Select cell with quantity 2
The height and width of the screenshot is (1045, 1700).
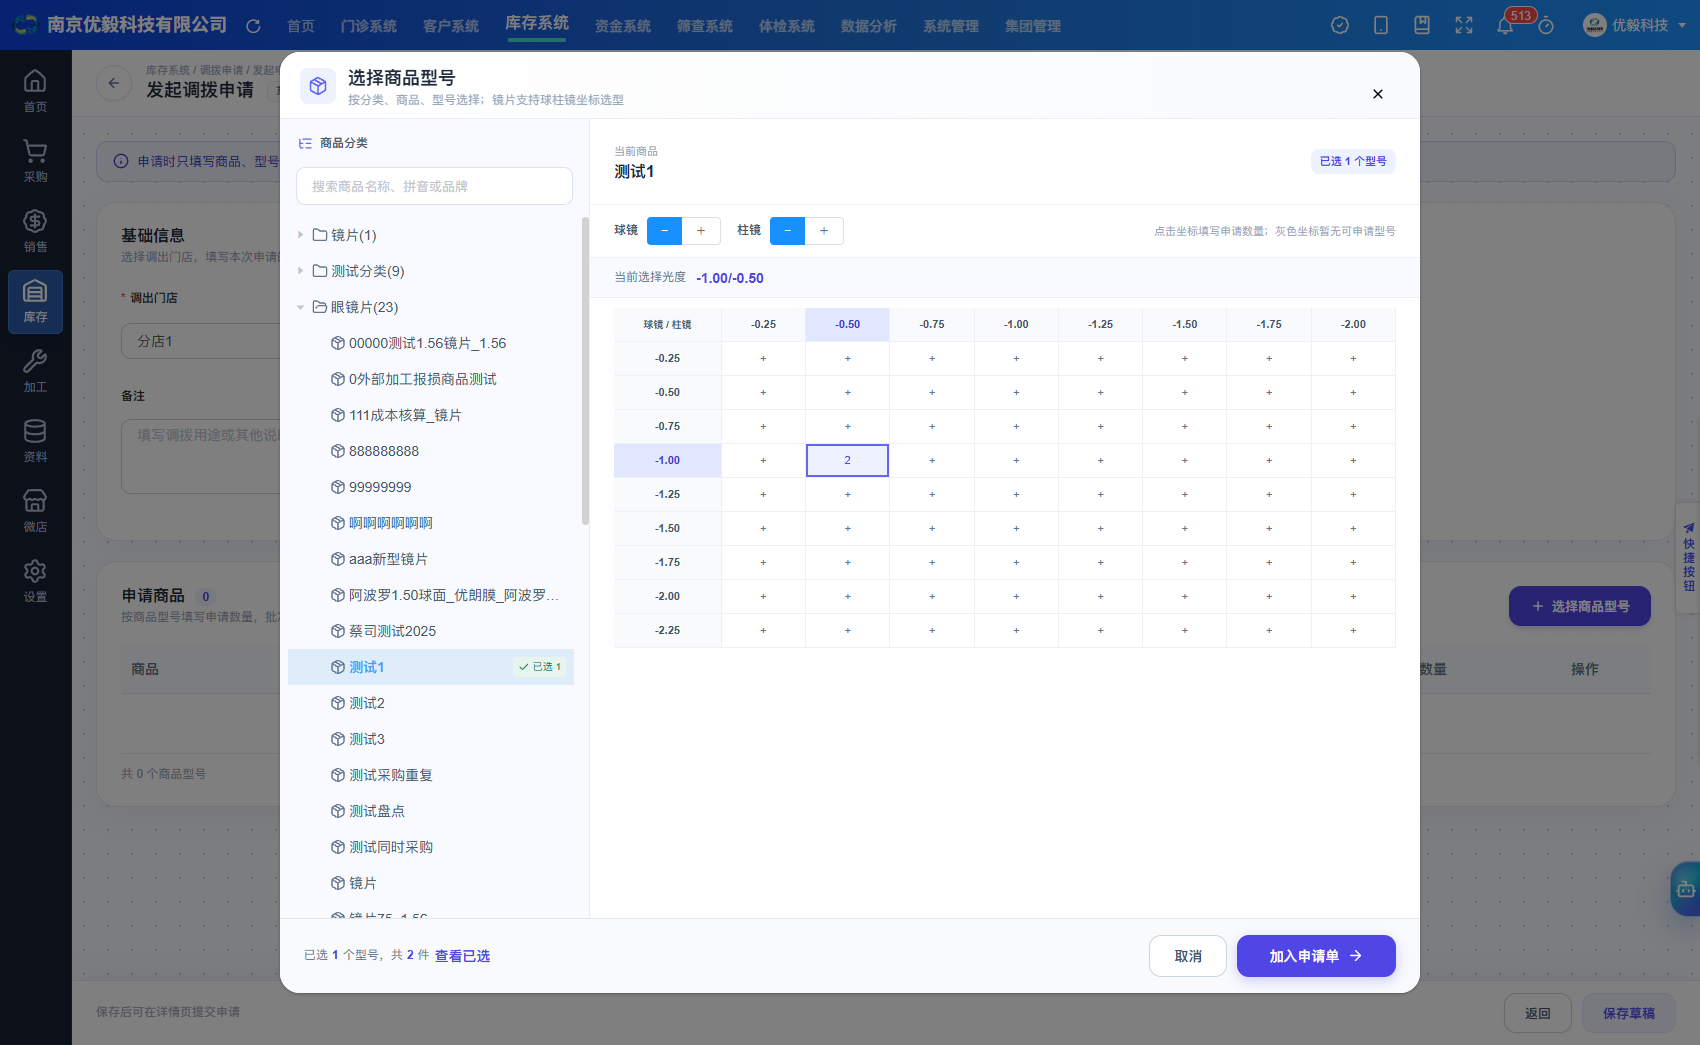(847, 460)
